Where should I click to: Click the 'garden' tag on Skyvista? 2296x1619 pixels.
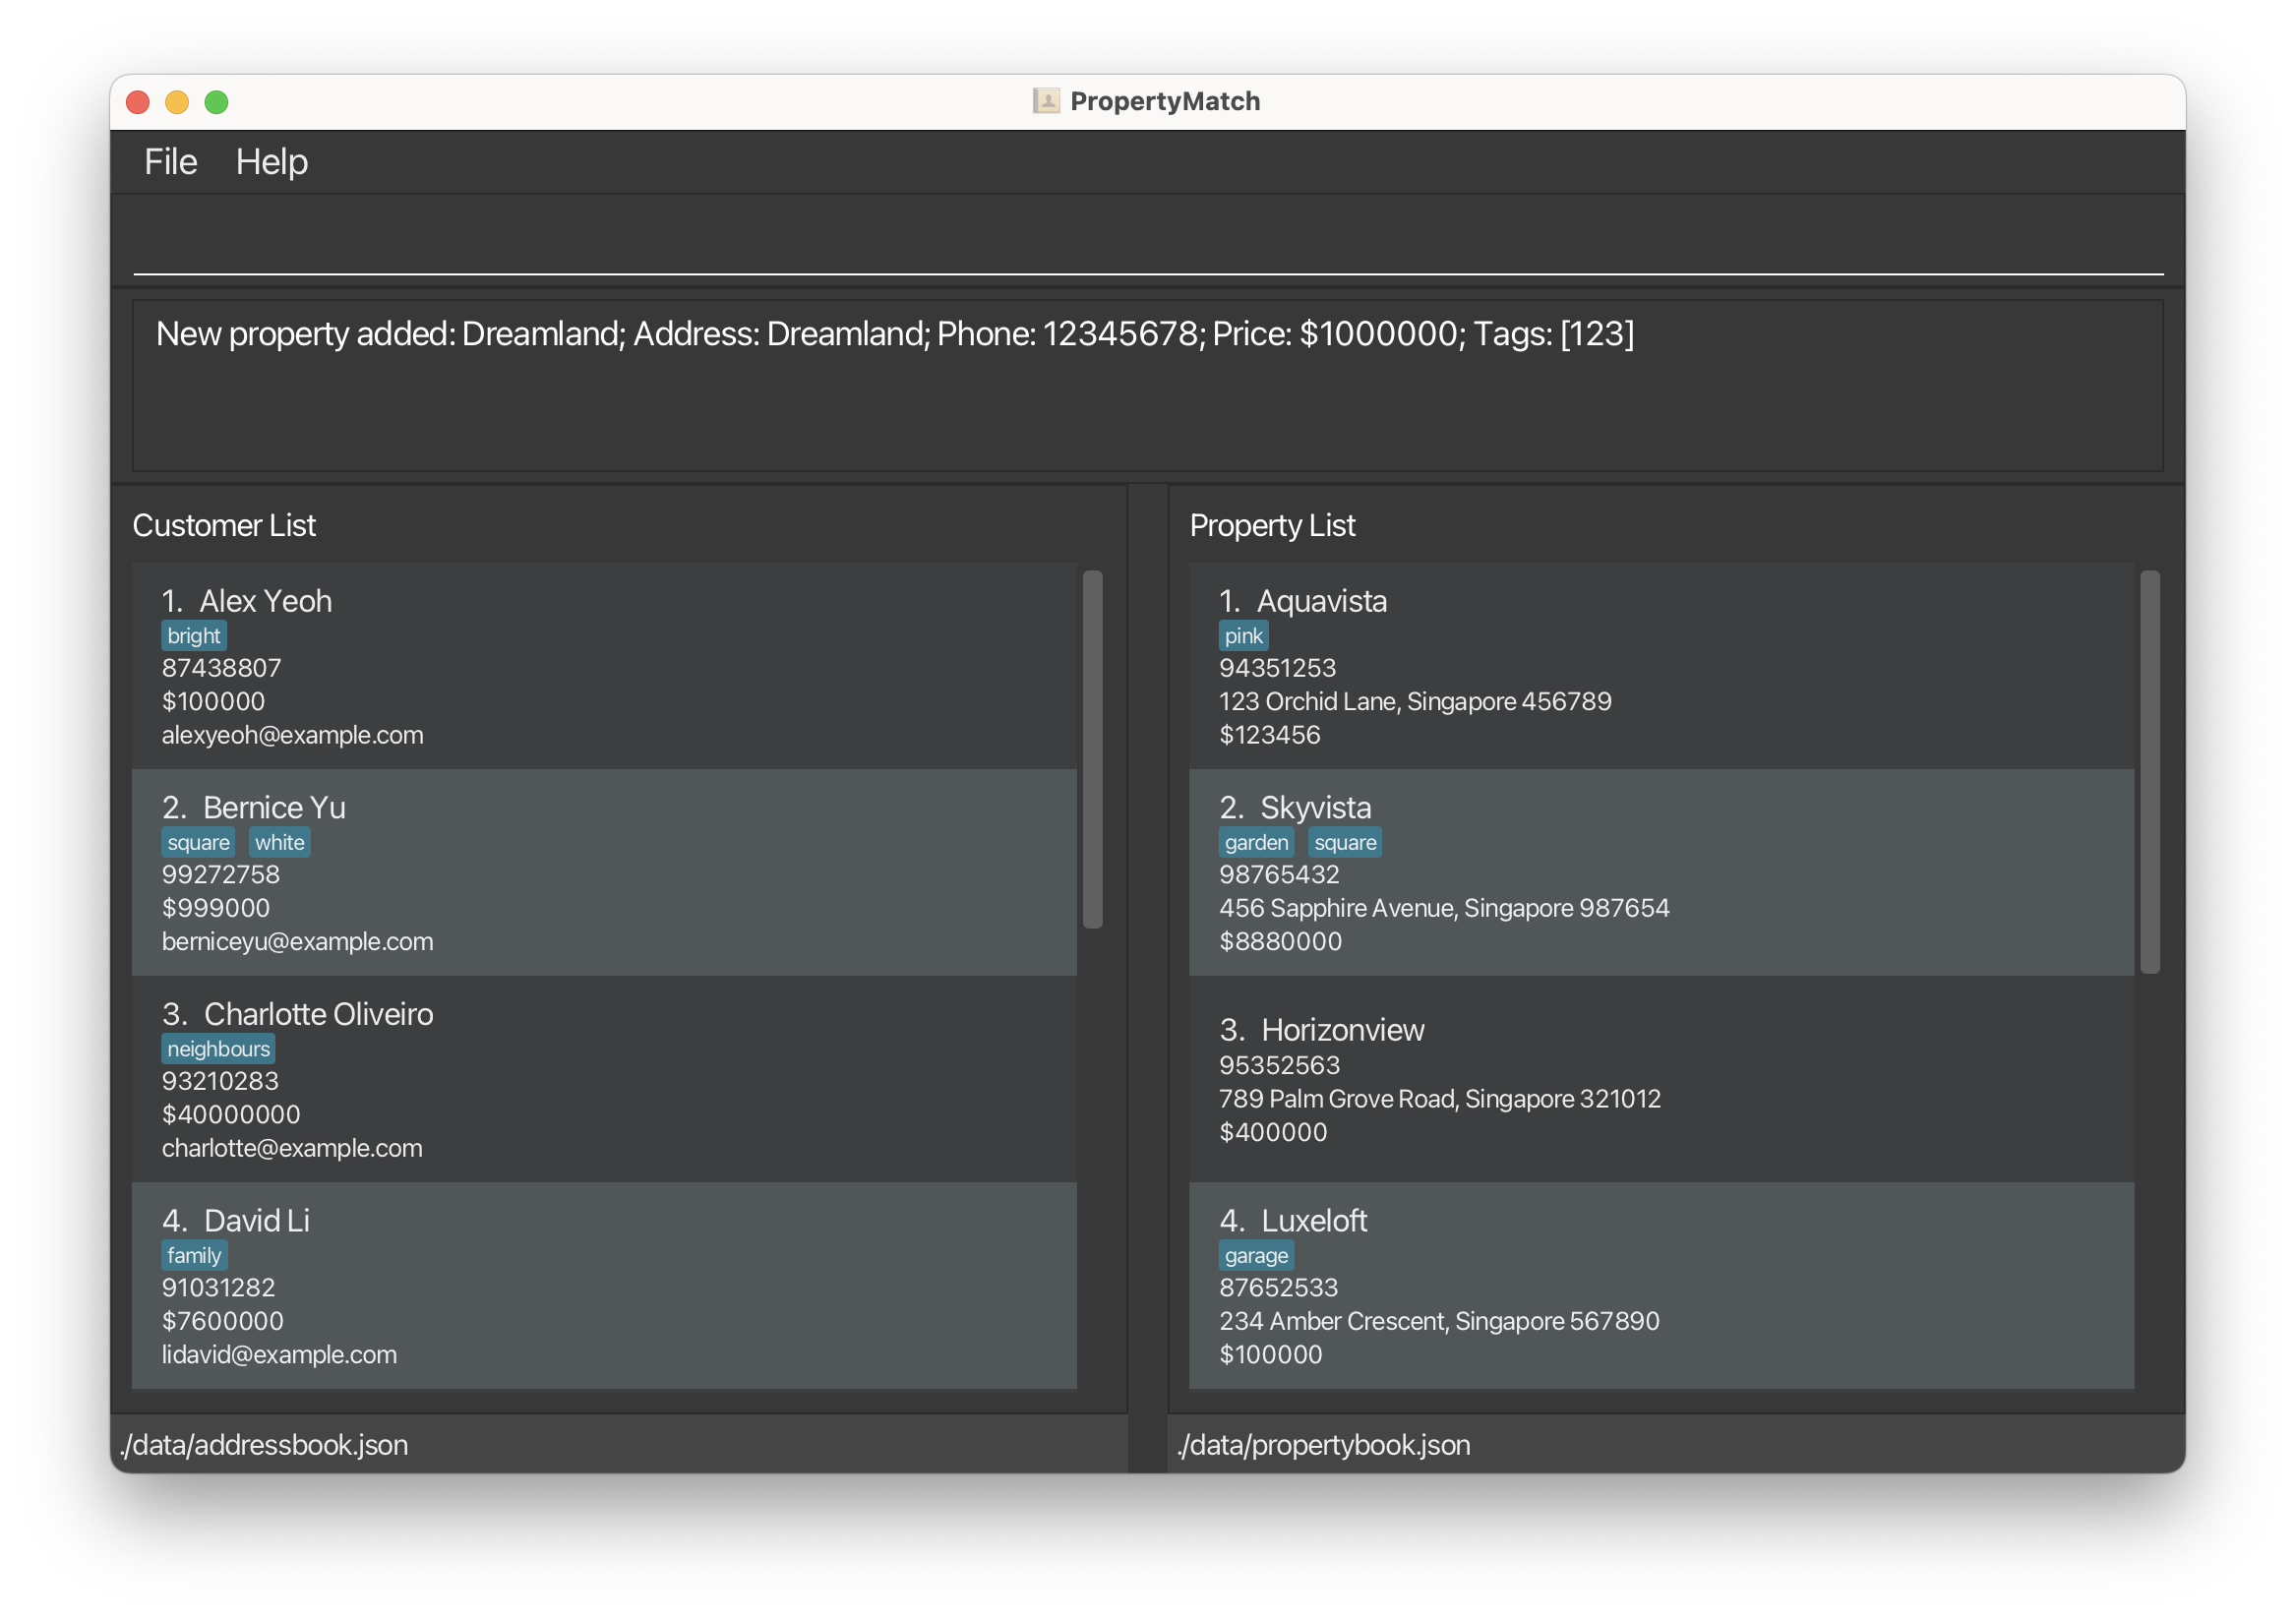pyautogui.click(x=1255, y=842)
